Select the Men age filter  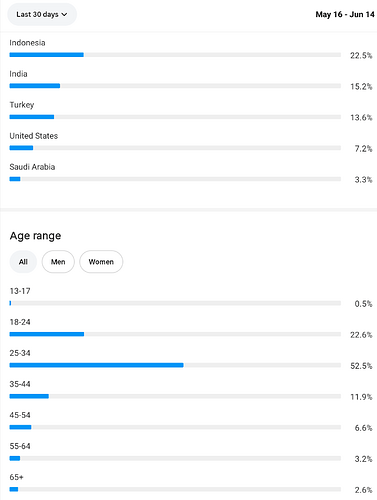pos(58,262)
